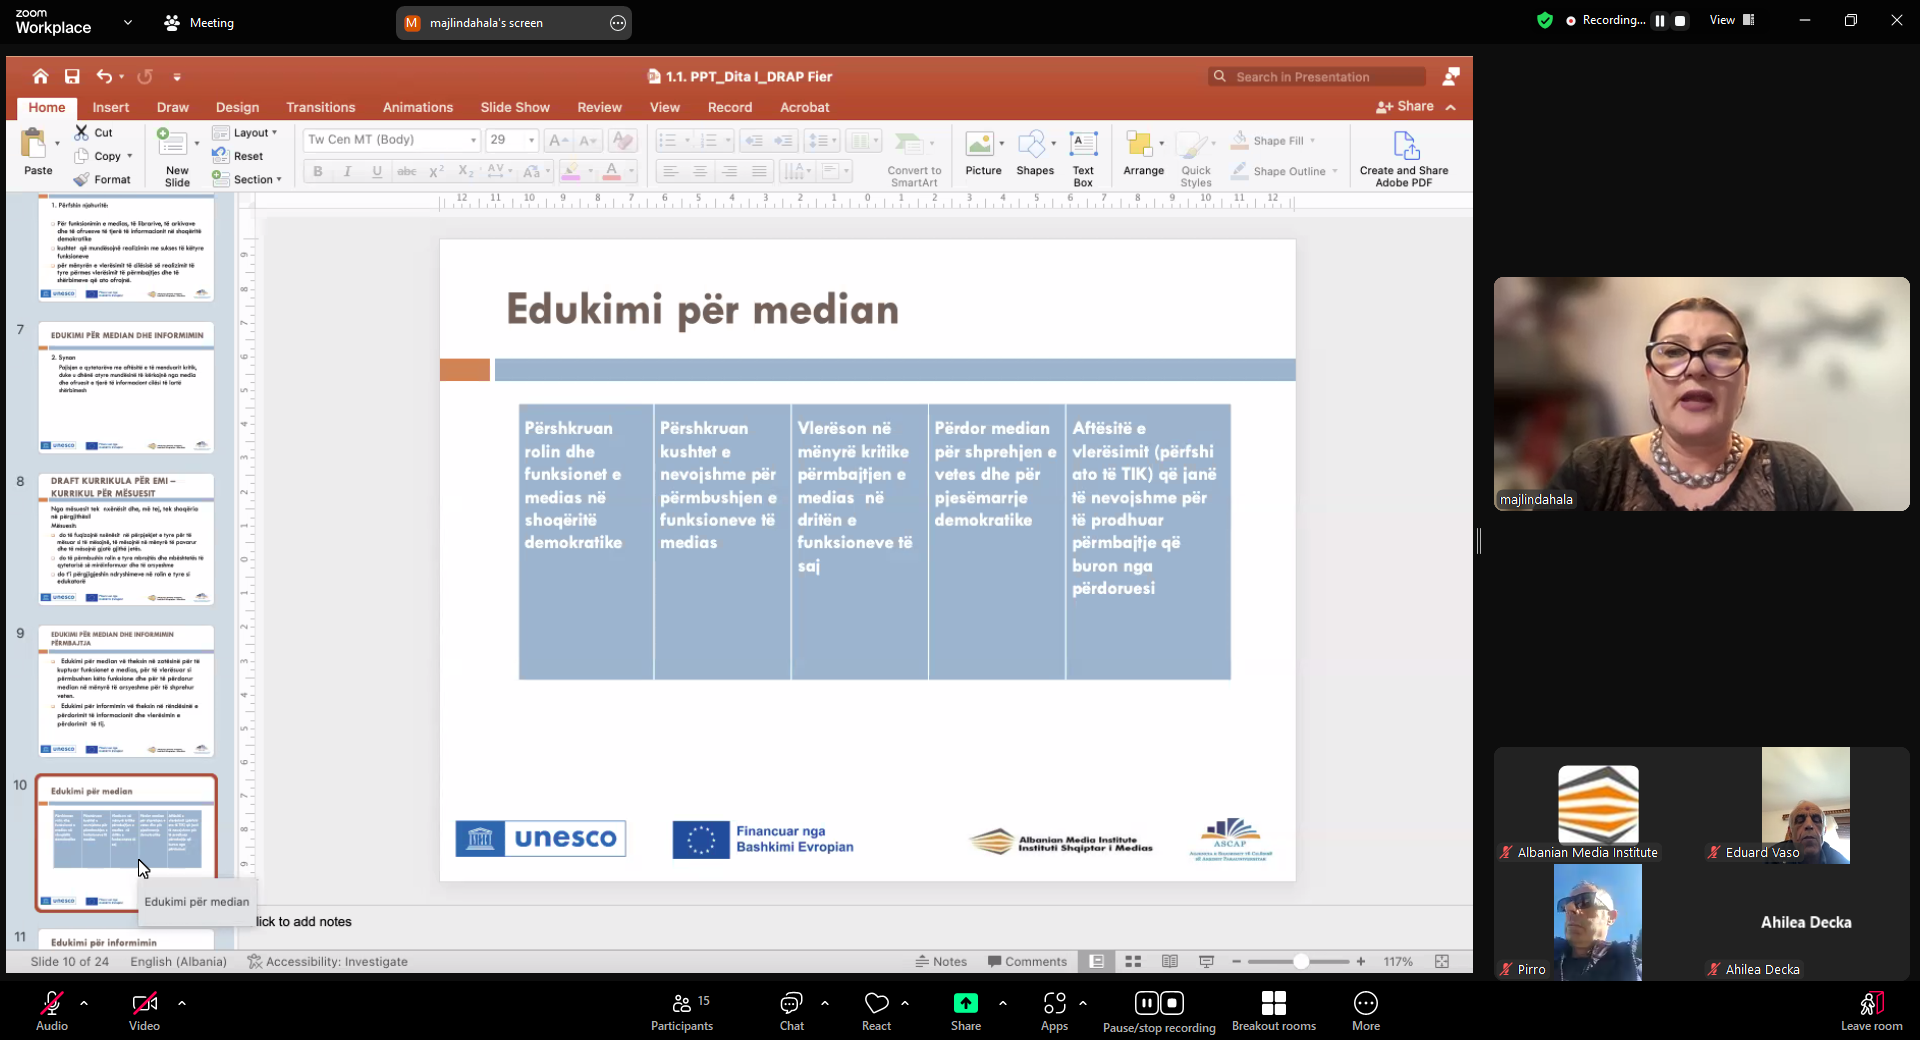Fit slide to window icon
The width and height of the screenshot is (1920, 1040).
click(x=1442, y=961)
